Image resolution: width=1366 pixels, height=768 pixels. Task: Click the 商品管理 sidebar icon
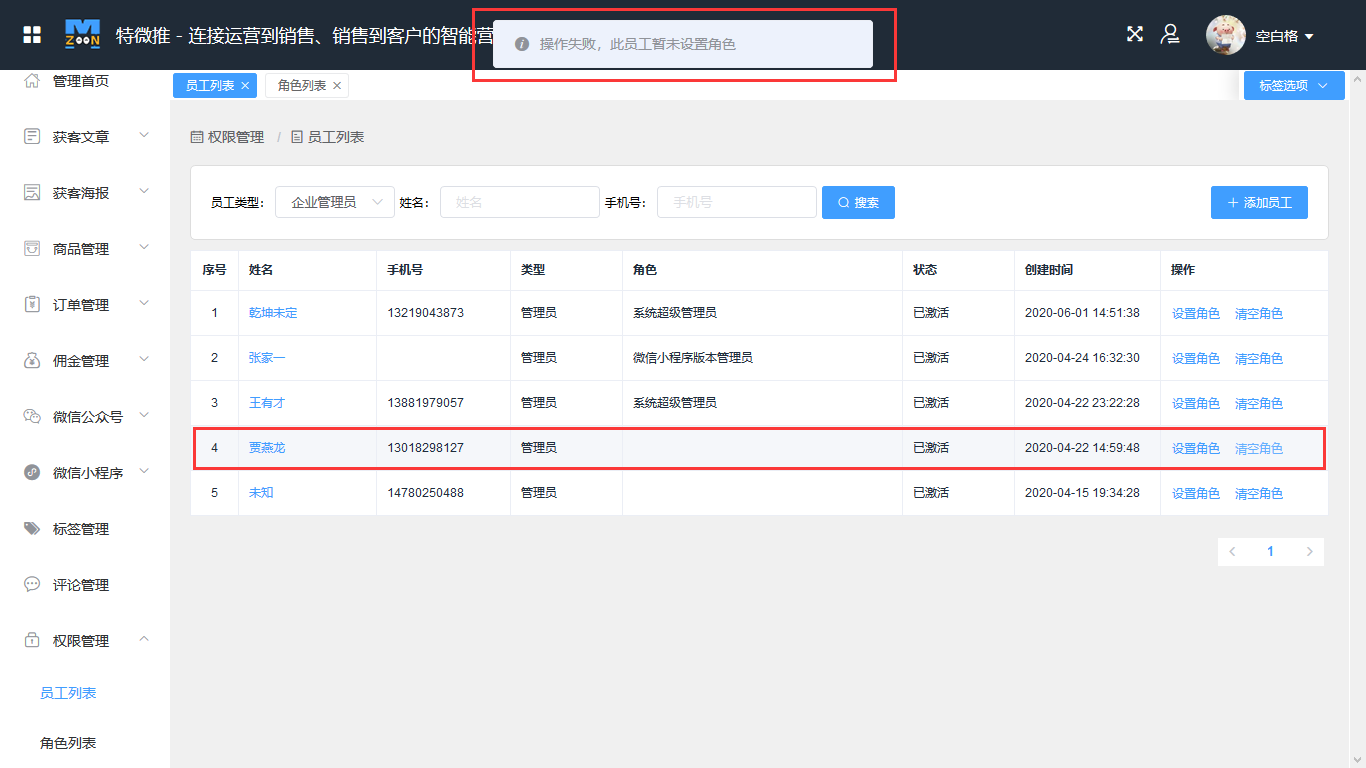coord(32,248)
